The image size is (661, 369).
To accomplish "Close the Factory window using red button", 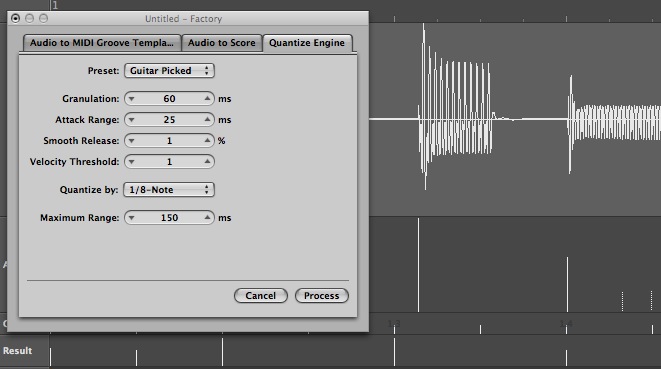I will [x=16, y=18].
